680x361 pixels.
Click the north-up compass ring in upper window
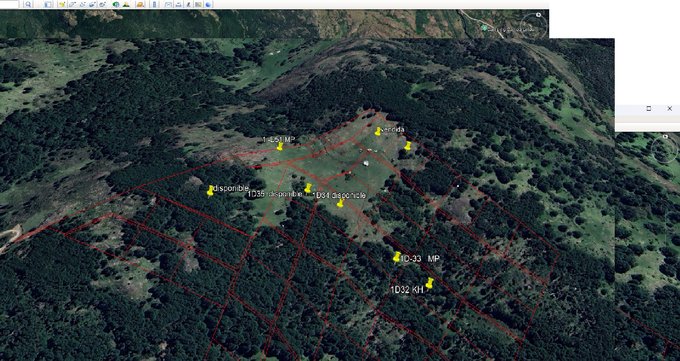pyautogui.click(x=534, y=26)
